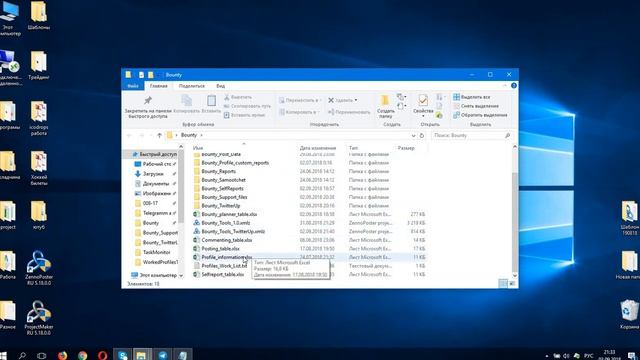This screenshot has height=360, width=640.
Task: Refresh the Bounty folder view
Action: (x=422, y=136)
